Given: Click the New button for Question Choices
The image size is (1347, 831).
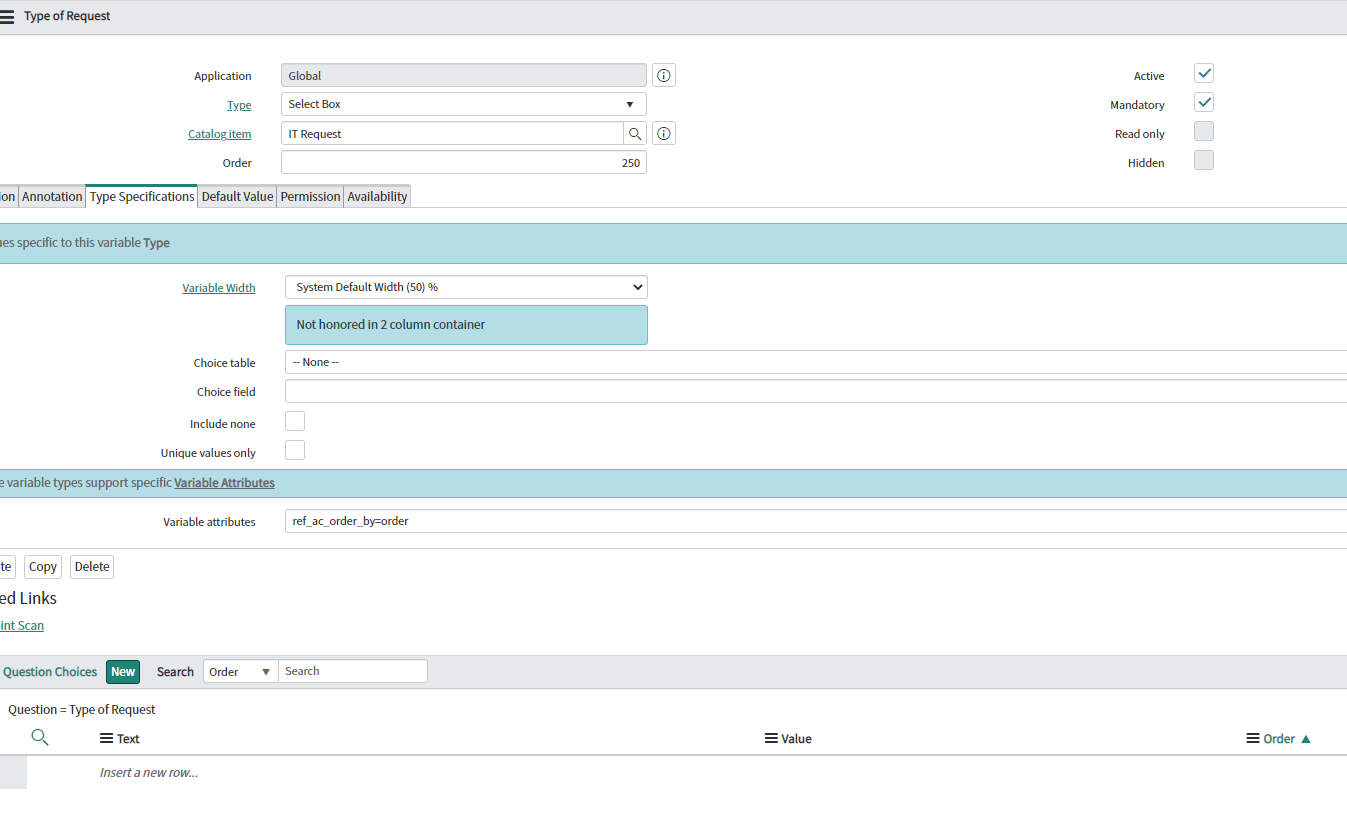Looking at the screenshot, I should pos(123,672).
